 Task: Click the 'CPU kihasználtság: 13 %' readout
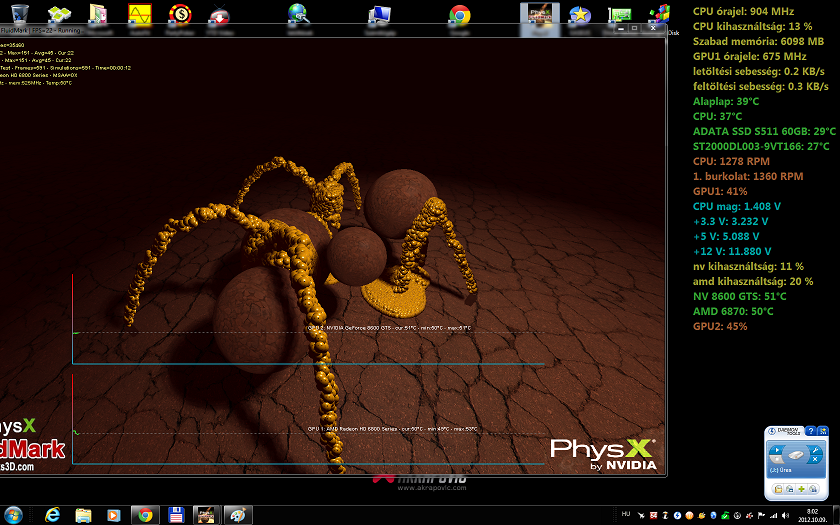[x=752, y=26]
